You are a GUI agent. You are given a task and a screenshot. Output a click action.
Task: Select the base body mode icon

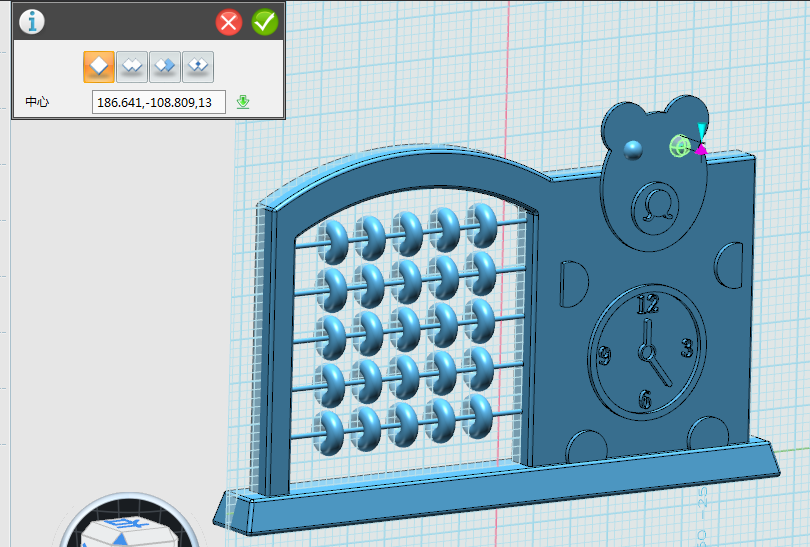(x=98, y=67)
